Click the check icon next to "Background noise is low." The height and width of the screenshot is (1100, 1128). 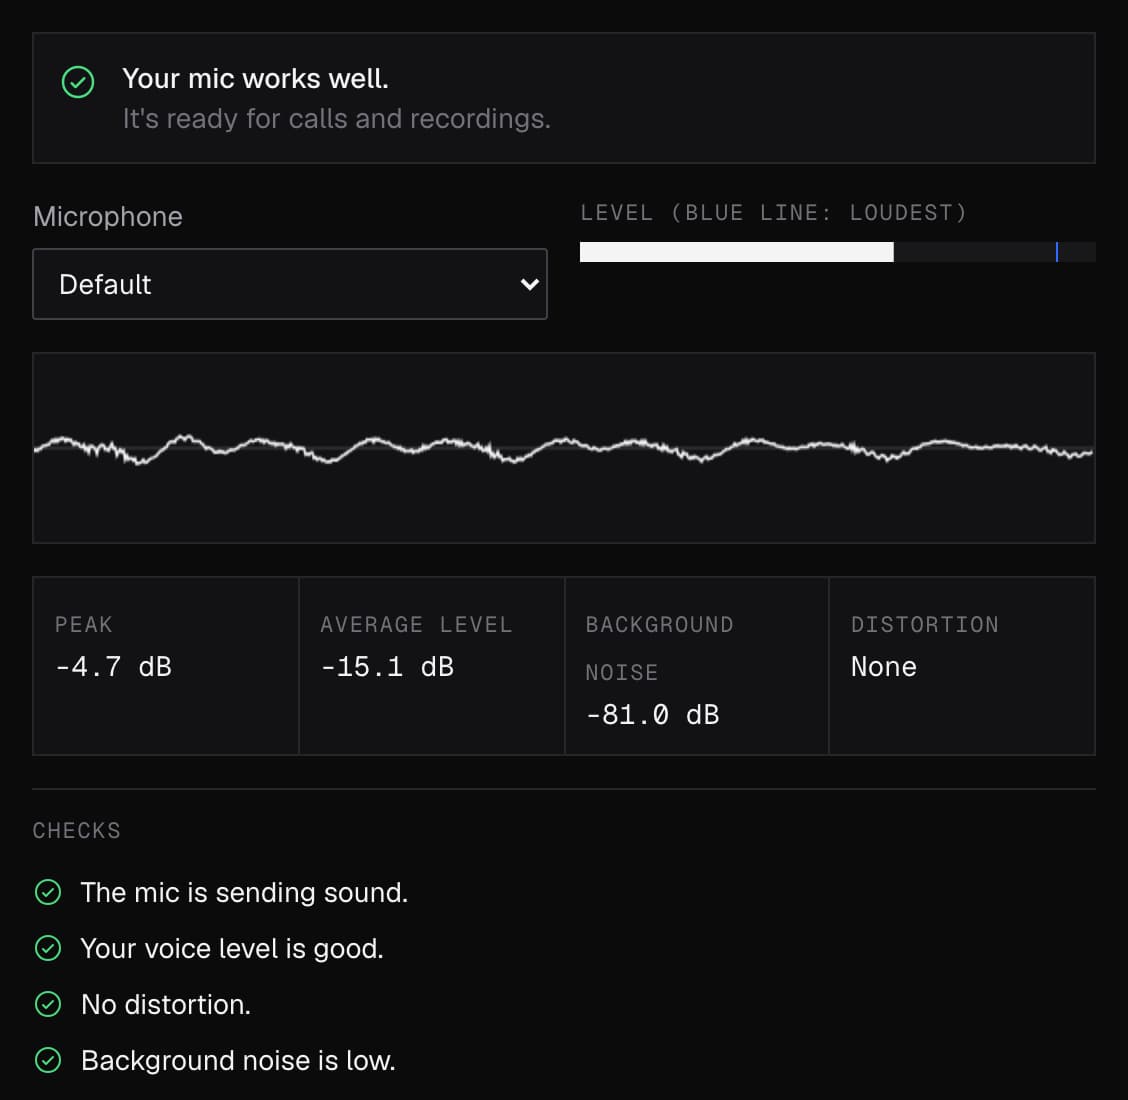click(48, 1060)
